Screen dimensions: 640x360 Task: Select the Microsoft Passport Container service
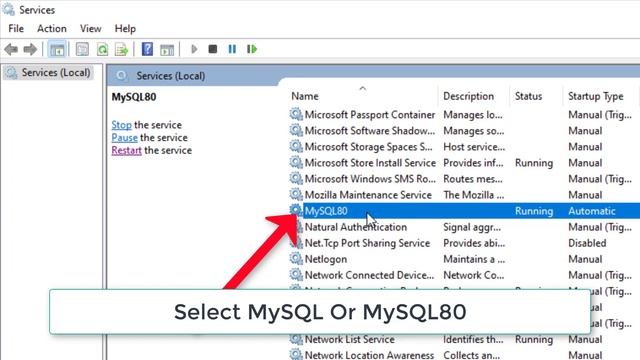coord(464,115)
